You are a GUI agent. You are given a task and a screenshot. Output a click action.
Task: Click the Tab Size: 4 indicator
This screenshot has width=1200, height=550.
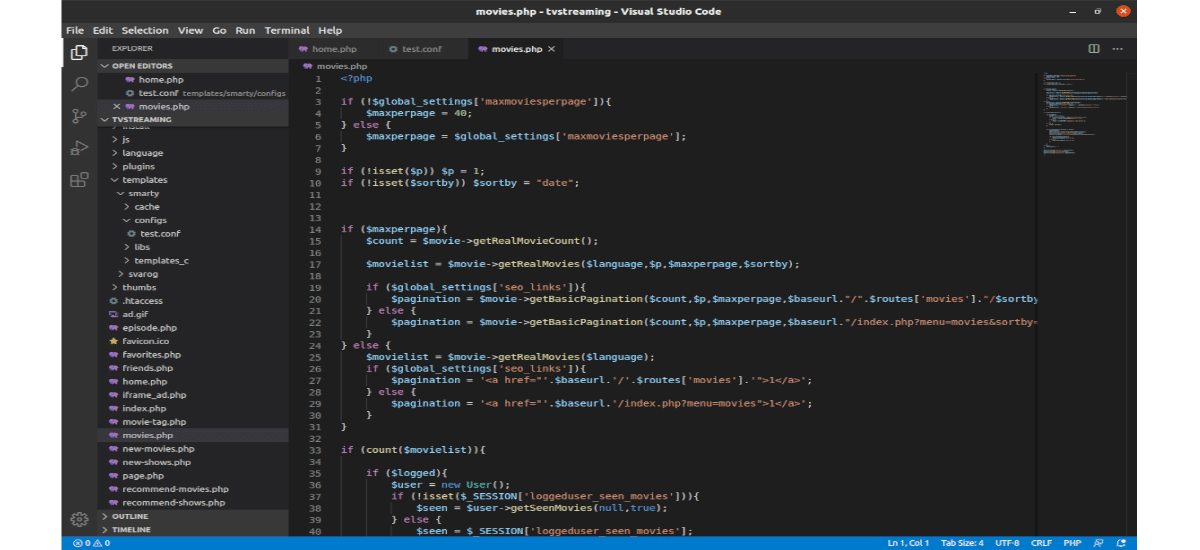pos(962,543)
